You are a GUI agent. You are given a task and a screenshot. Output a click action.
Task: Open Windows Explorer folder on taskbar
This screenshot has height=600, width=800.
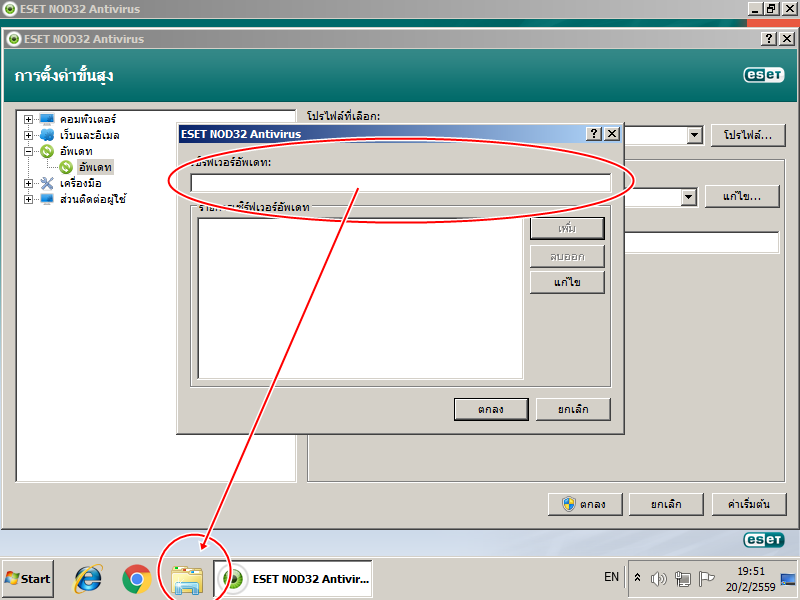coord(187,580)
